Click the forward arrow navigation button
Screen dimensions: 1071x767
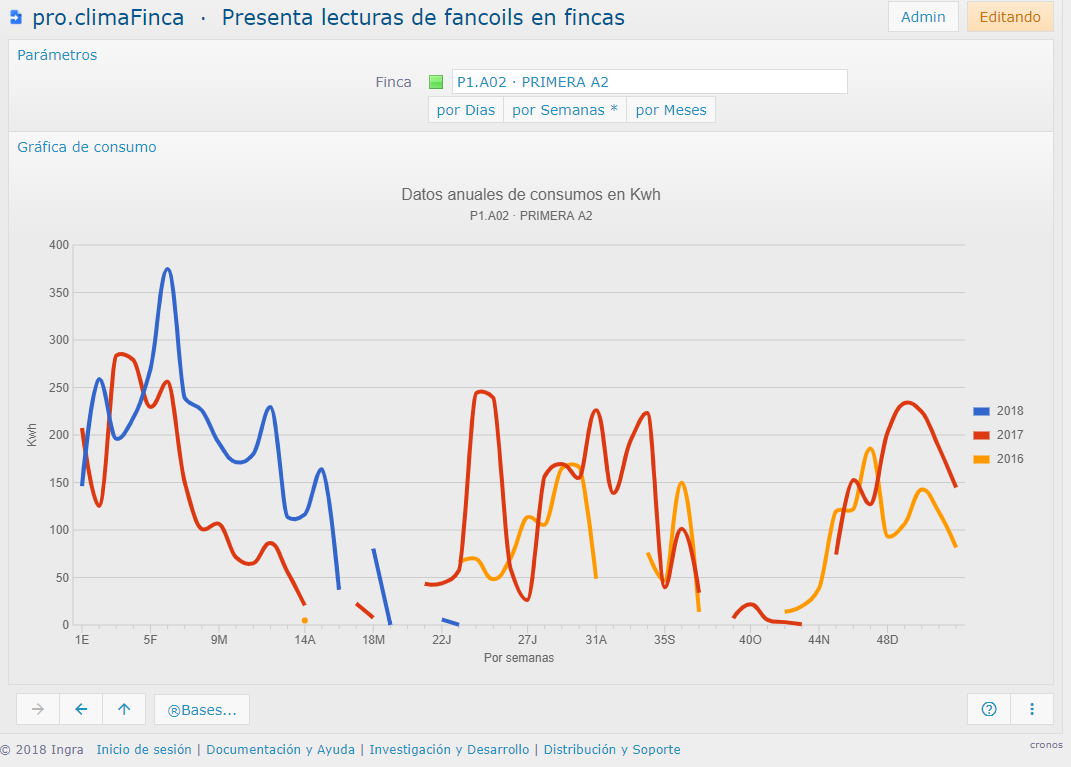pos(38,709)
